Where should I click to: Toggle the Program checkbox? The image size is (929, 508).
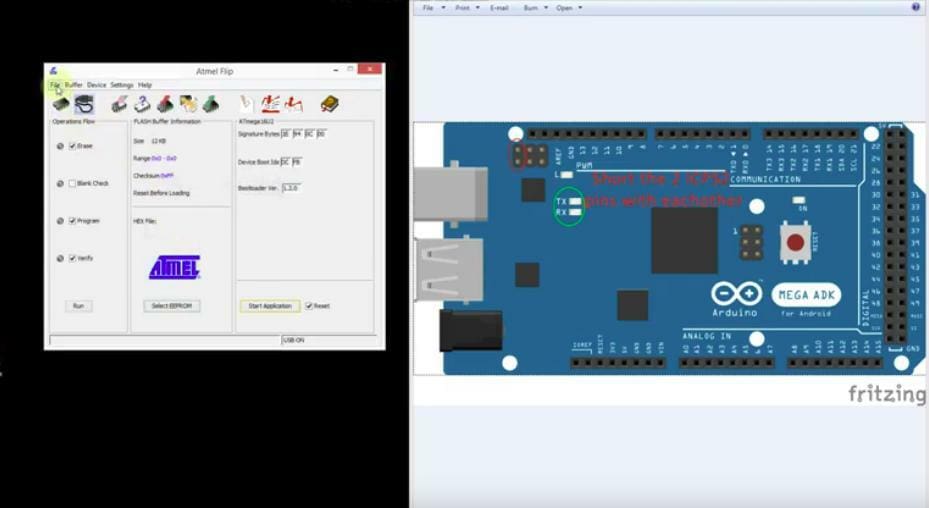(72, 221)
